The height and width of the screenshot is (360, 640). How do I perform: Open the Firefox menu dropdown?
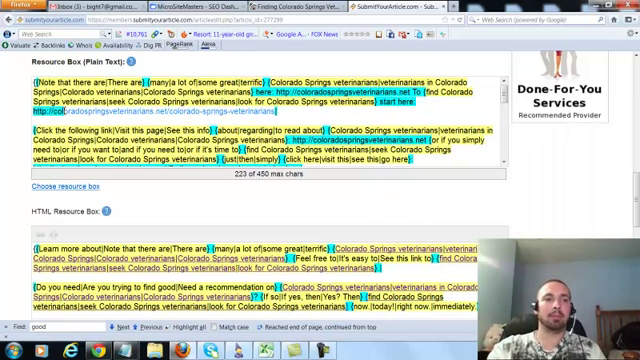[x=23, y=5]
